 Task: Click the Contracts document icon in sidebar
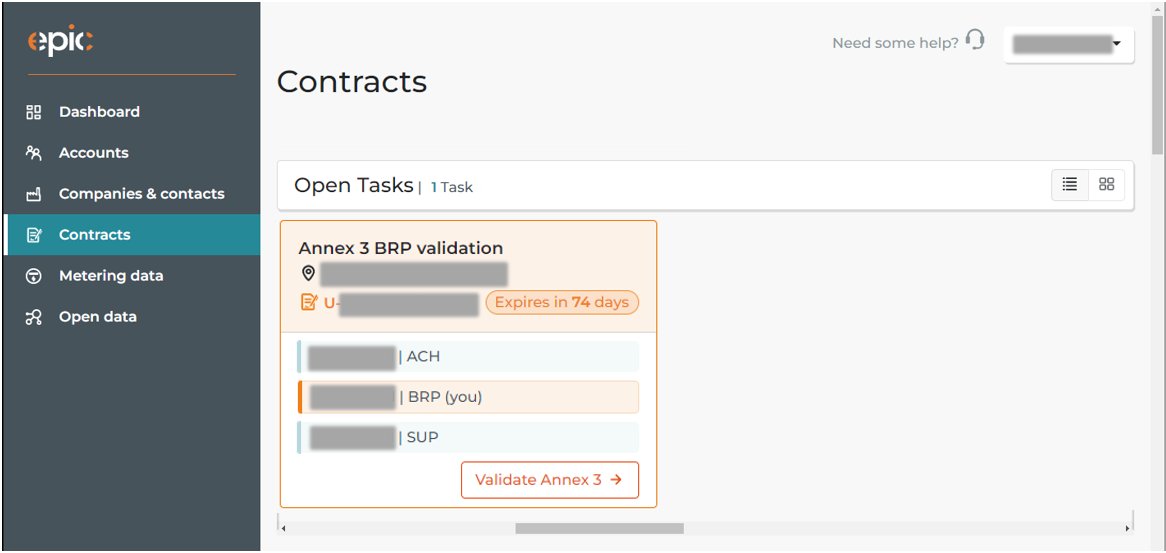click(x=33, y=235)
